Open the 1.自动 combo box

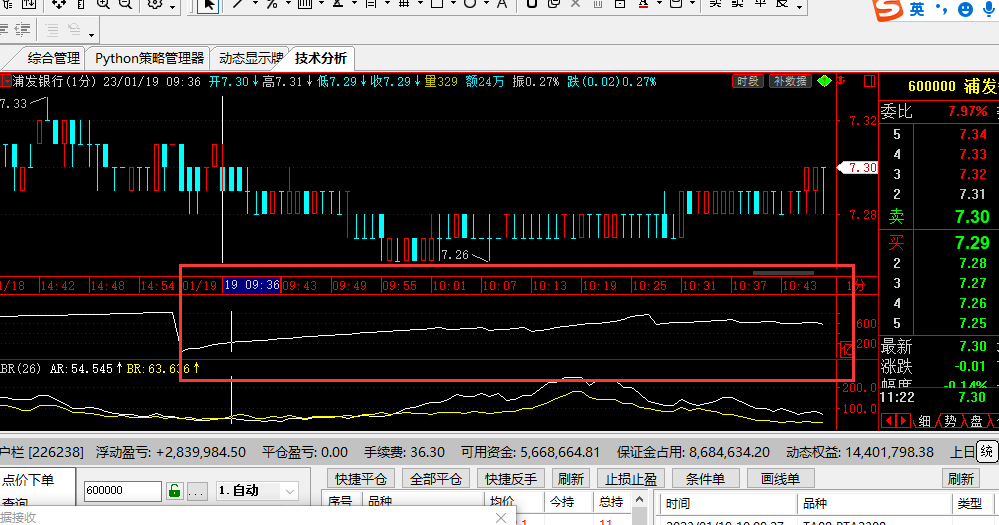256,491
